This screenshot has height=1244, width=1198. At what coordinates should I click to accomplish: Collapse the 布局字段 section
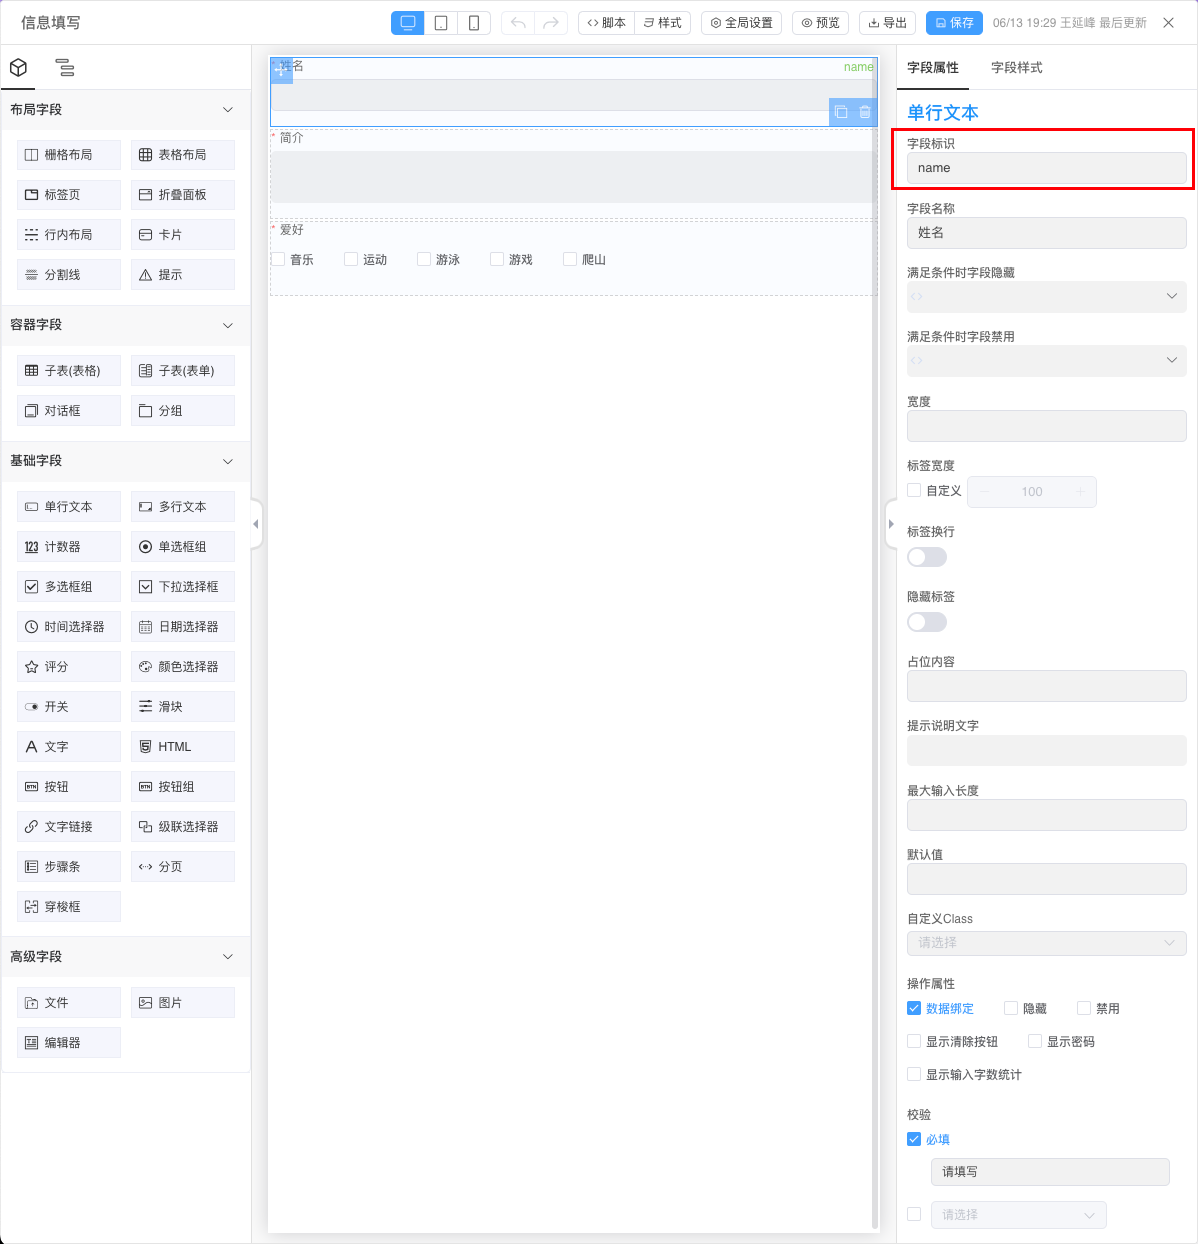227,110
